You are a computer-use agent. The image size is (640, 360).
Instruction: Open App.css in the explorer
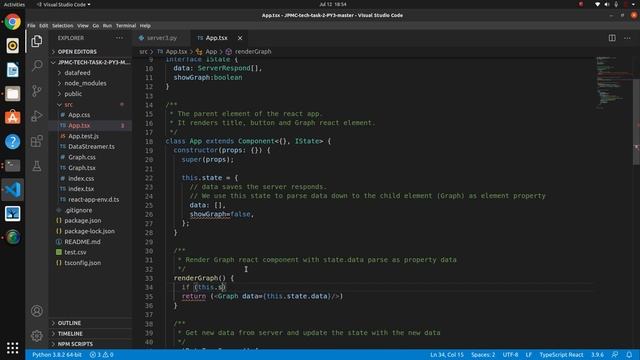pos(79,115)
